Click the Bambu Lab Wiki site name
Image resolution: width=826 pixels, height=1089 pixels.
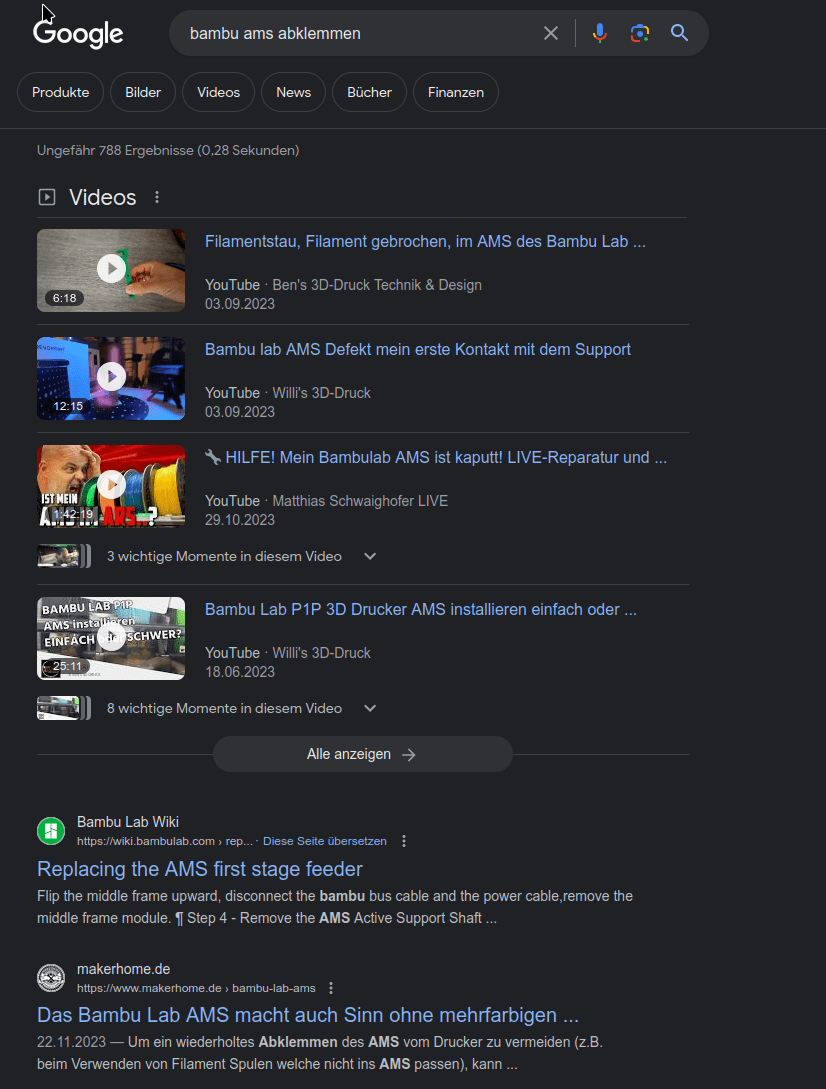(128, 822)
